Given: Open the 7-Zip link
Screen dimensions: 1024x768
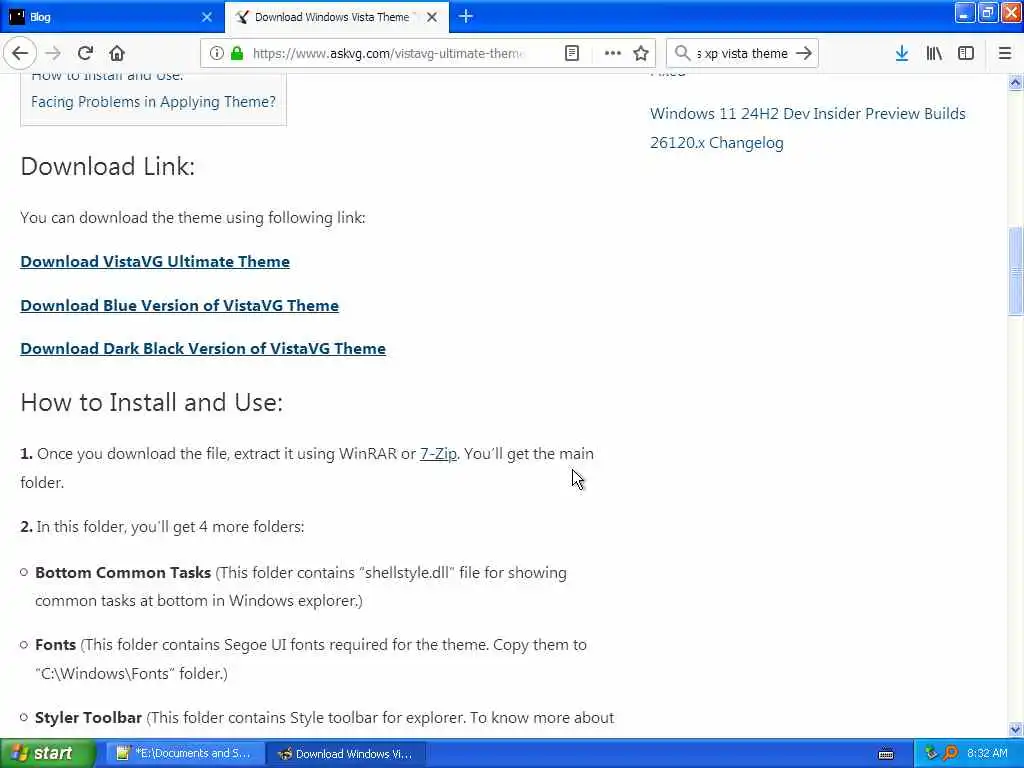Looking at the screenshot, I should pos(438,453).
